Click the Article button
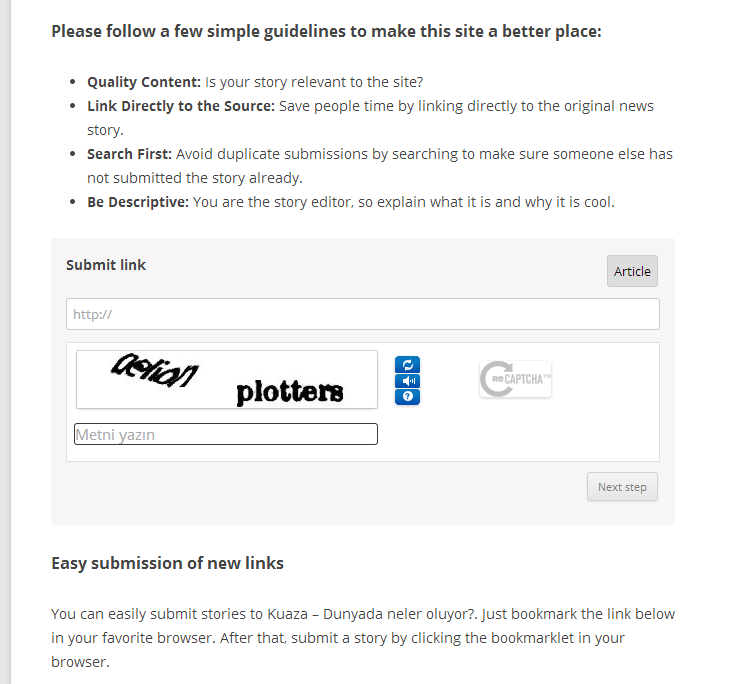The image size is (742, 684). pos(632,271)
